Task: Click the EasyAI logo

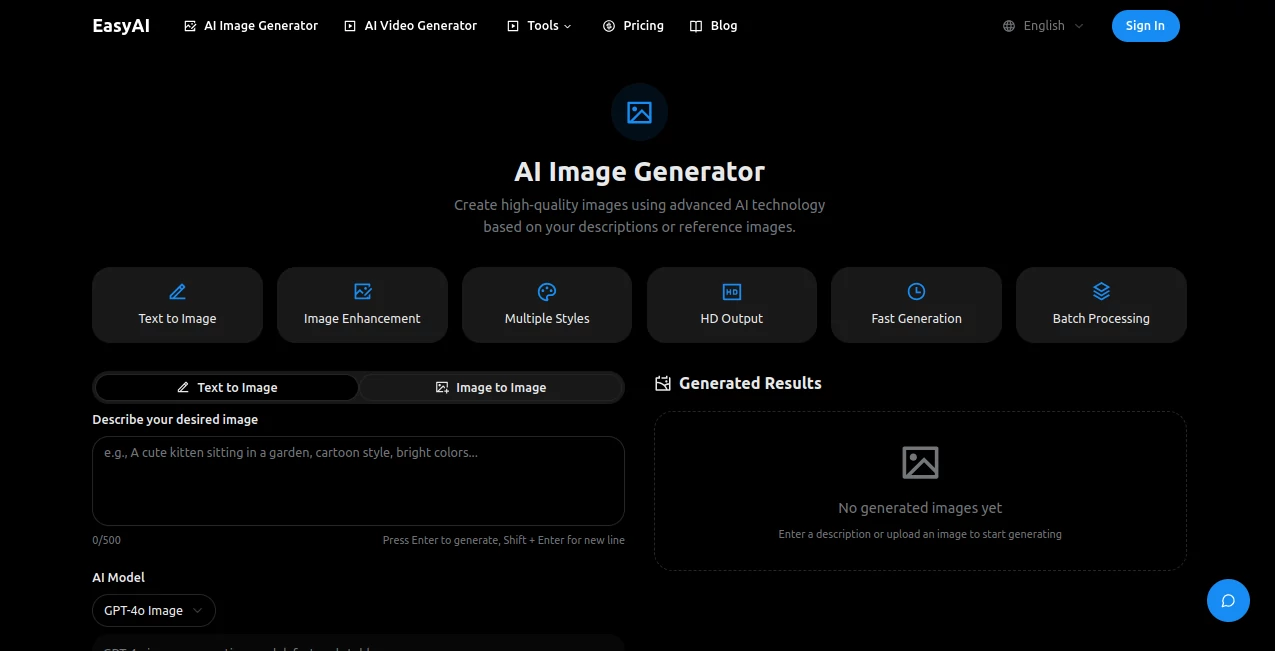Action: pyautogui.click(x=120, y=26)
